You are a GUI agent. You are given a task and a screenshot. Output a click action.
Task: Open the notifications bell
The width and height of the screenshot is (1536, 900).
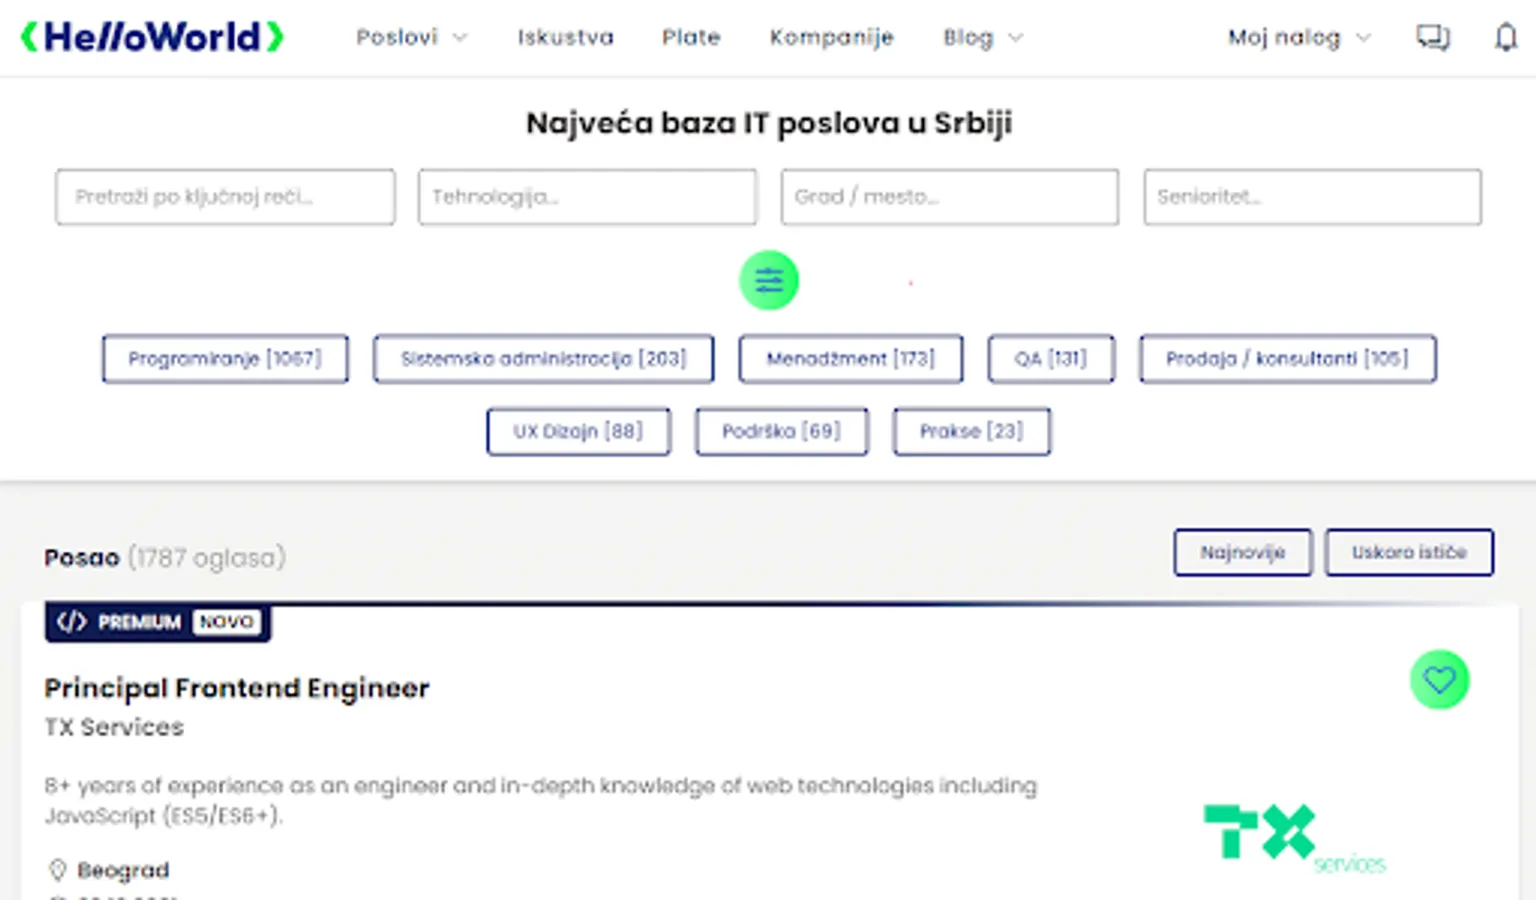pyautogui.click(x=1505, y=38)
